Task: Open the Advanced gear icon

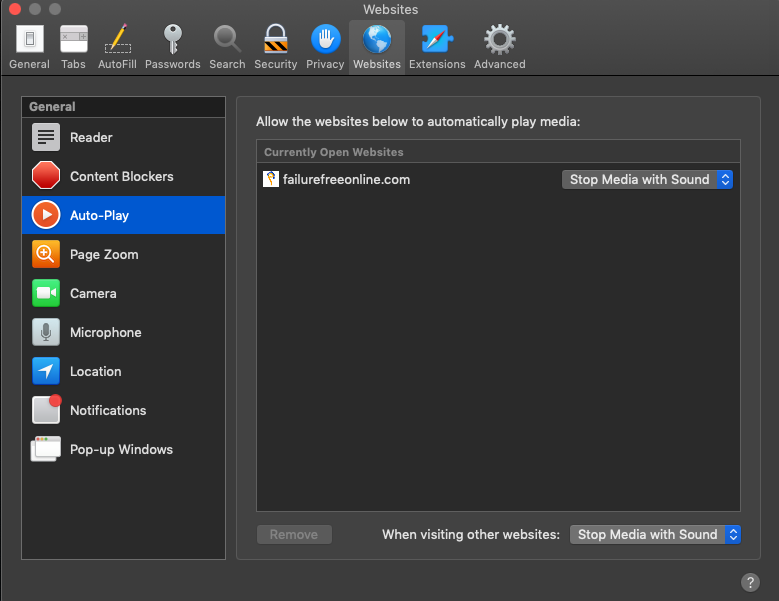Action: pyautogui.click(x=500, y=39)
